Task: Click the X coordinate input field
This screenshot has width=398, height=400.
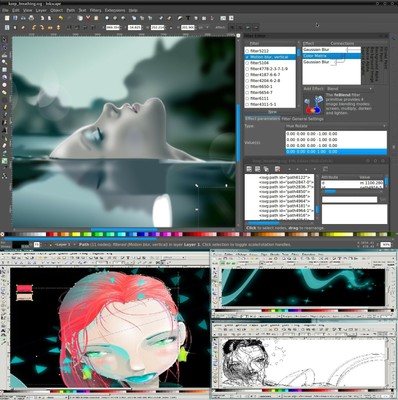Action: point(113,28)
